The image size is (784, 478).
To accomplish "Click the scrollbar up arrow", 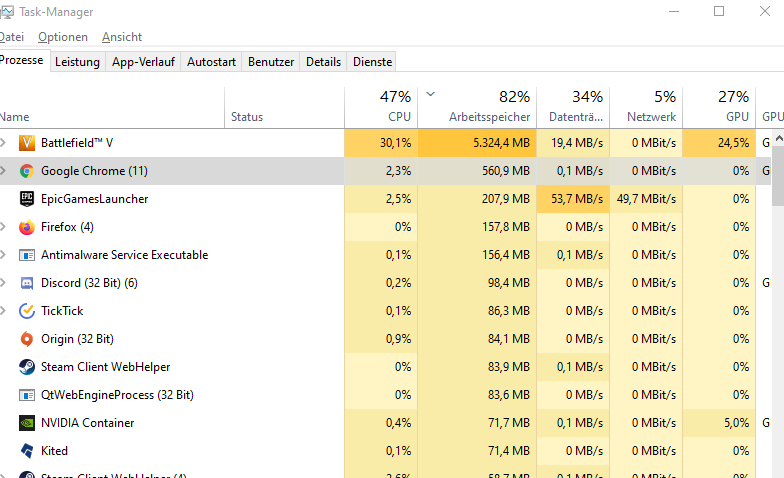I will pyautogui.click(x=778, y=138).
